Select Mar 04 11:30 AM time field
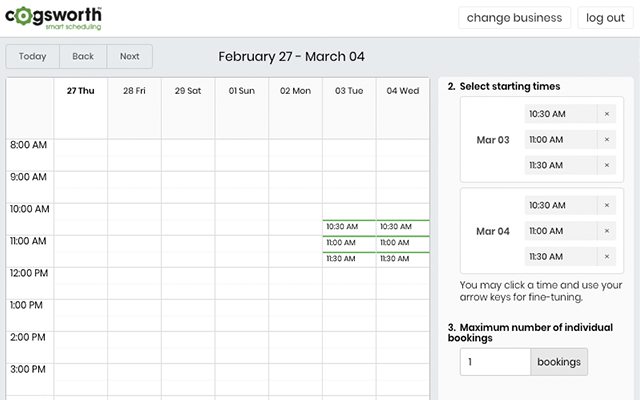Screen dimensions: 640x400 [560, 257]
